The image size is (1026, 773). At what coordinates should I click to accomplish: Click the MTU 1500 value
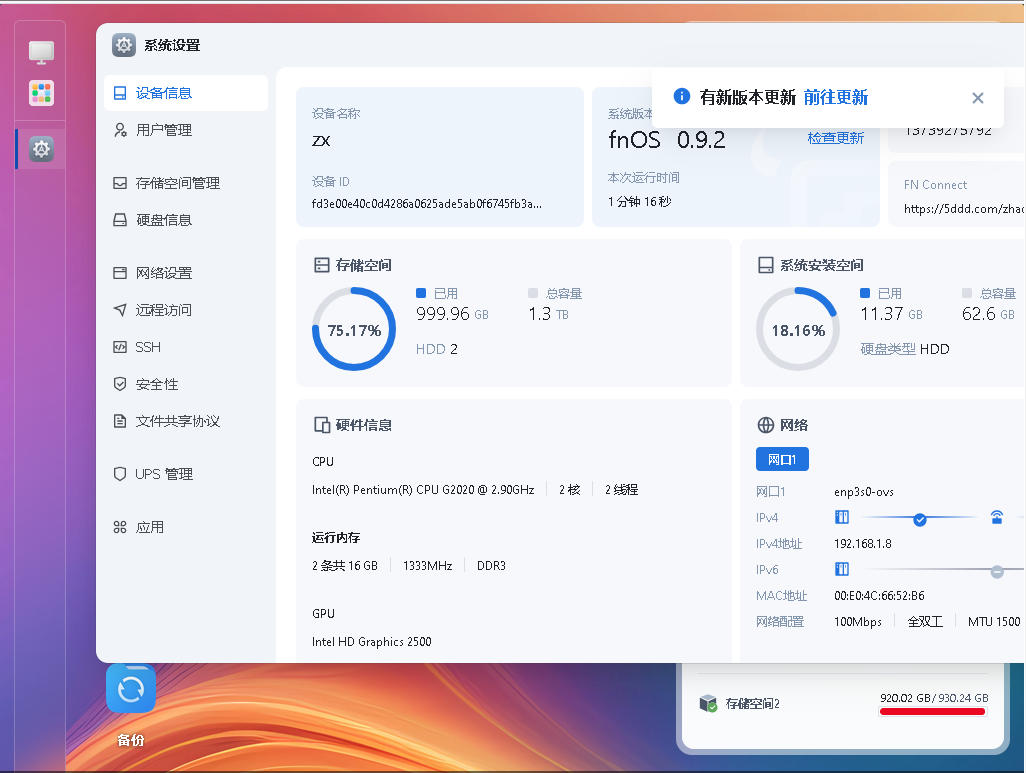tap(994, 622)
